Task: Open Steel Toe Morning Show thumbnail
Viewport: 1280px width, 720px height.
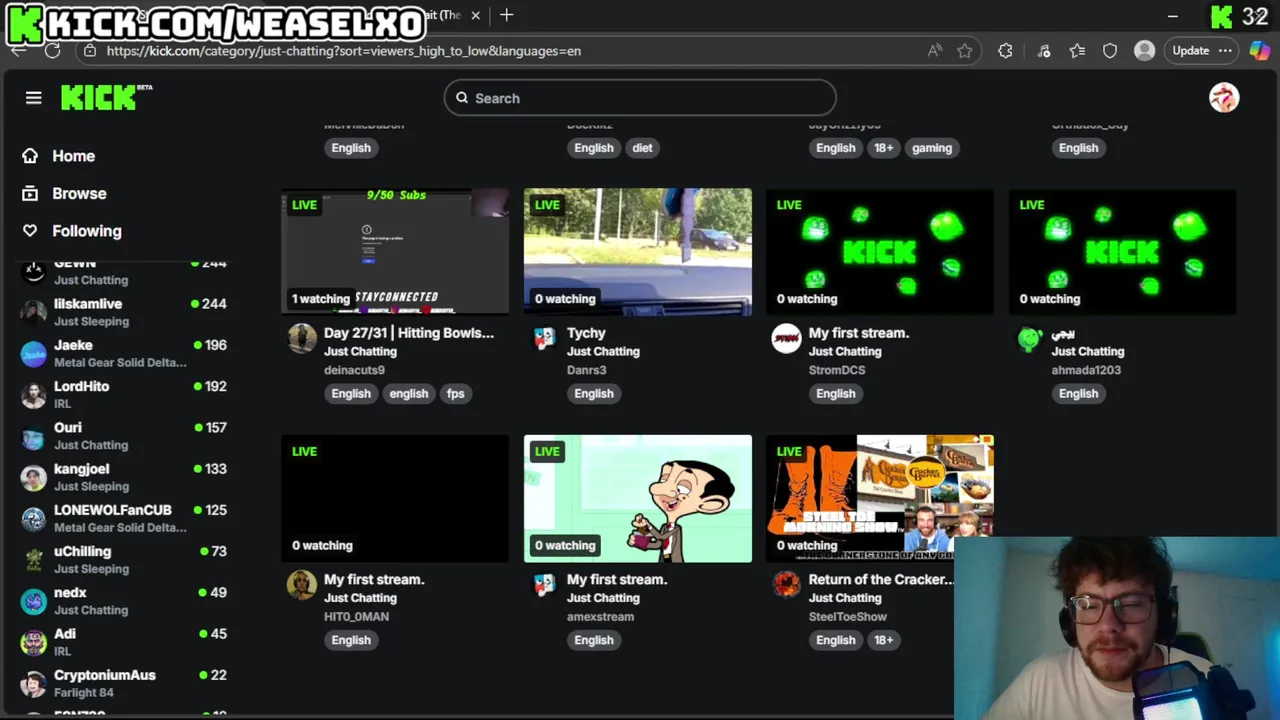Action: [x=880, y=498]
